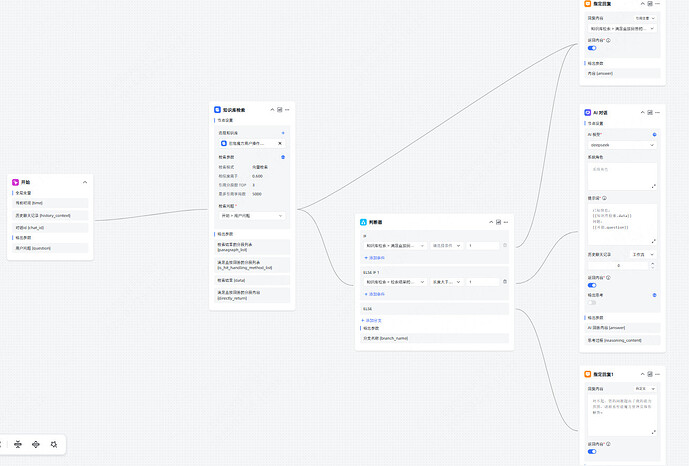Delete the ELSE IF 1 condition

tap(504, 282)
